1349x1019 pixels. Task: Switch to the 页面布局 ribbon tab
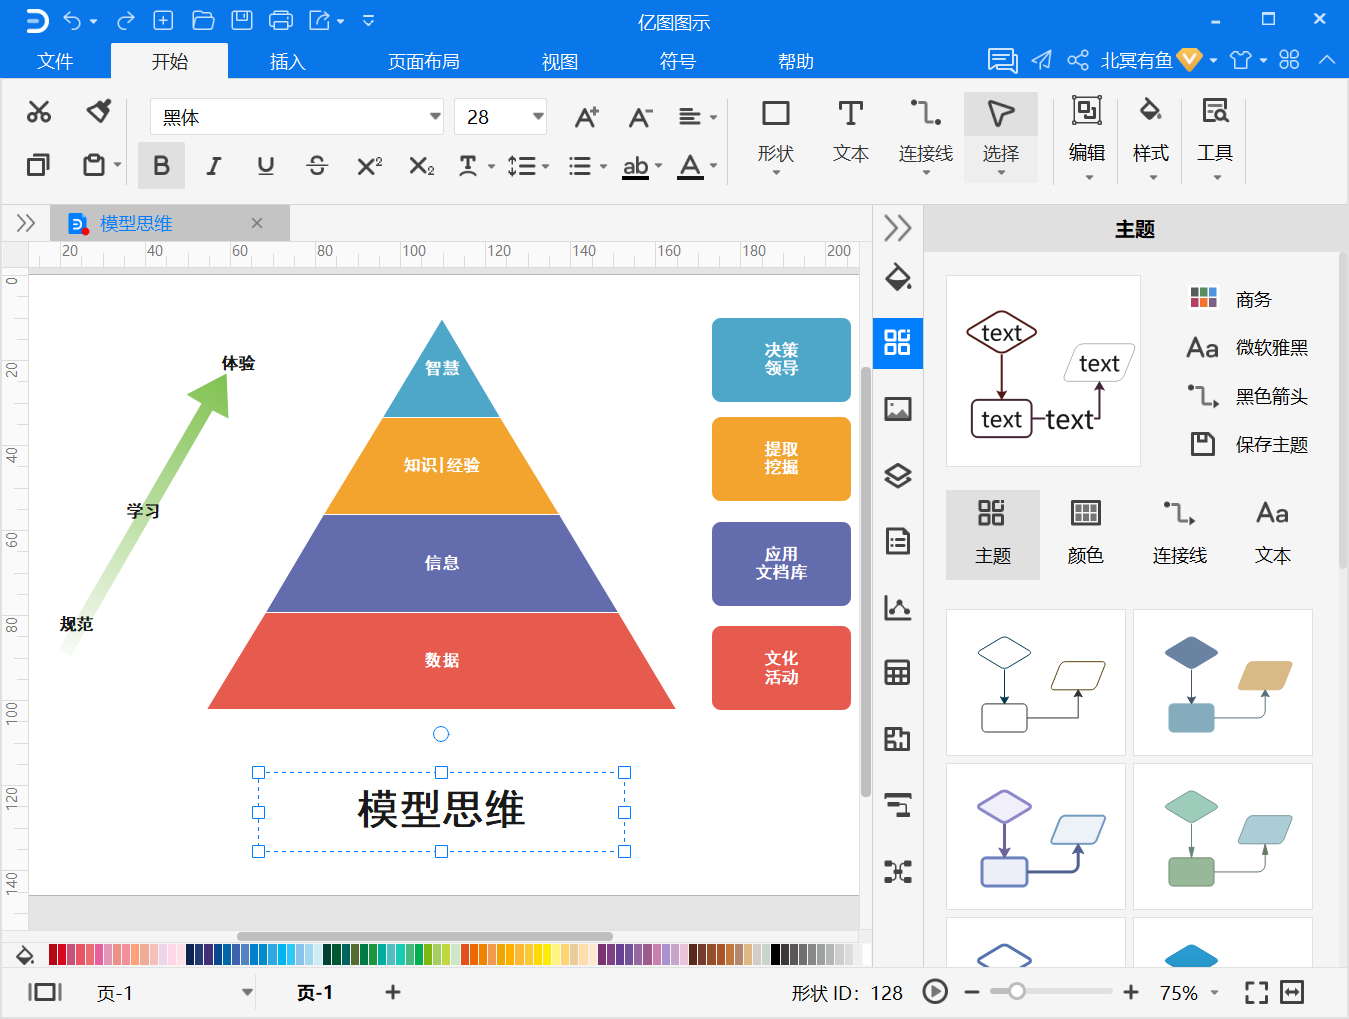coord(424,61)
